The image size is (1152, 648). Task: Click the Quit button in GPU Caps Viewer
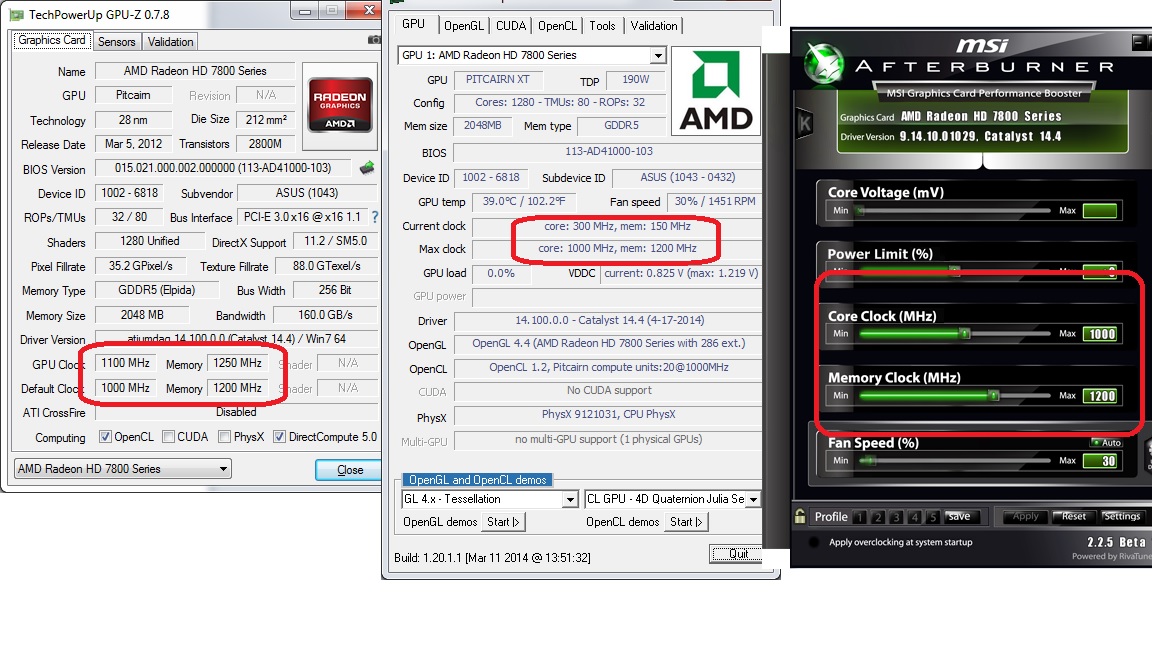737,553
